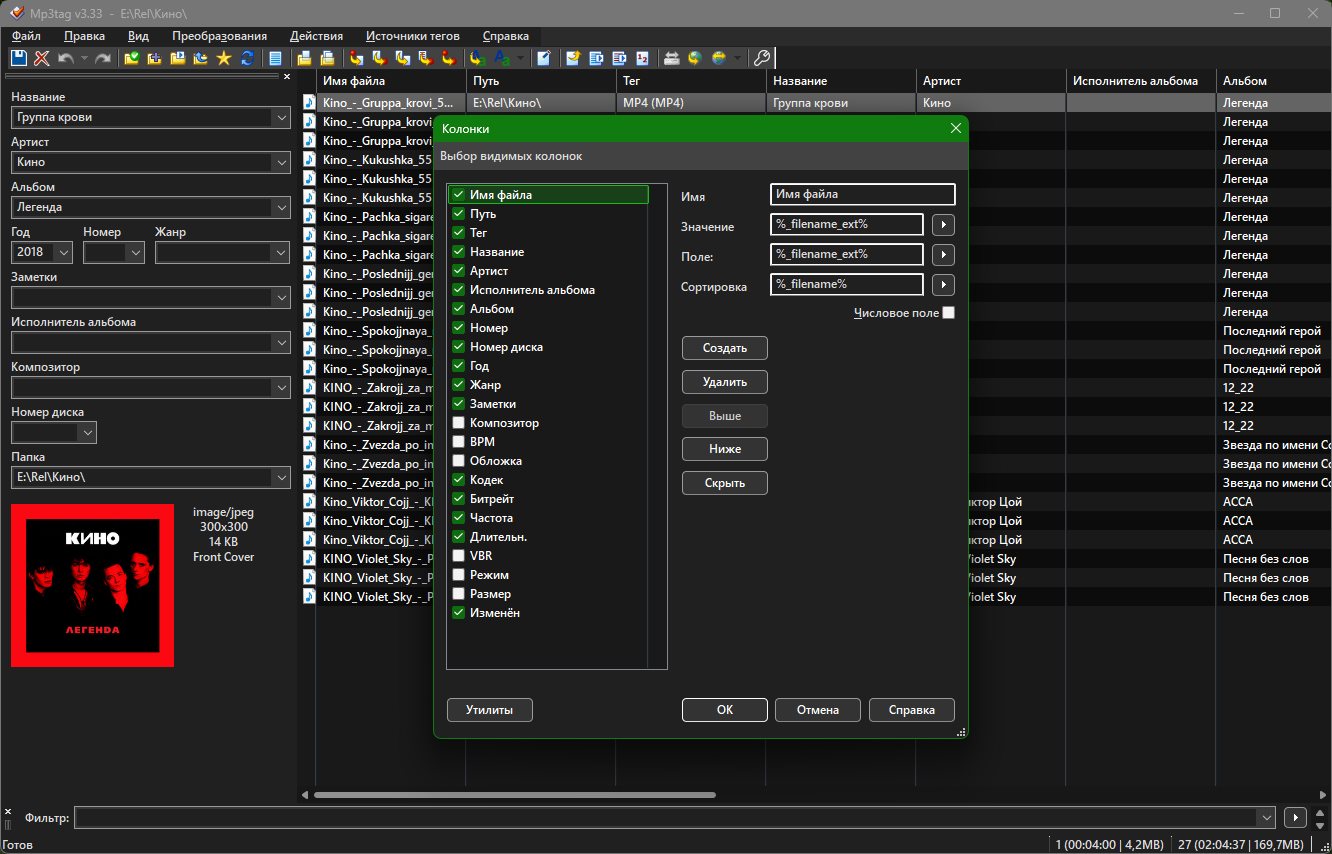Click the red X remove tag icon

[42, 58]
